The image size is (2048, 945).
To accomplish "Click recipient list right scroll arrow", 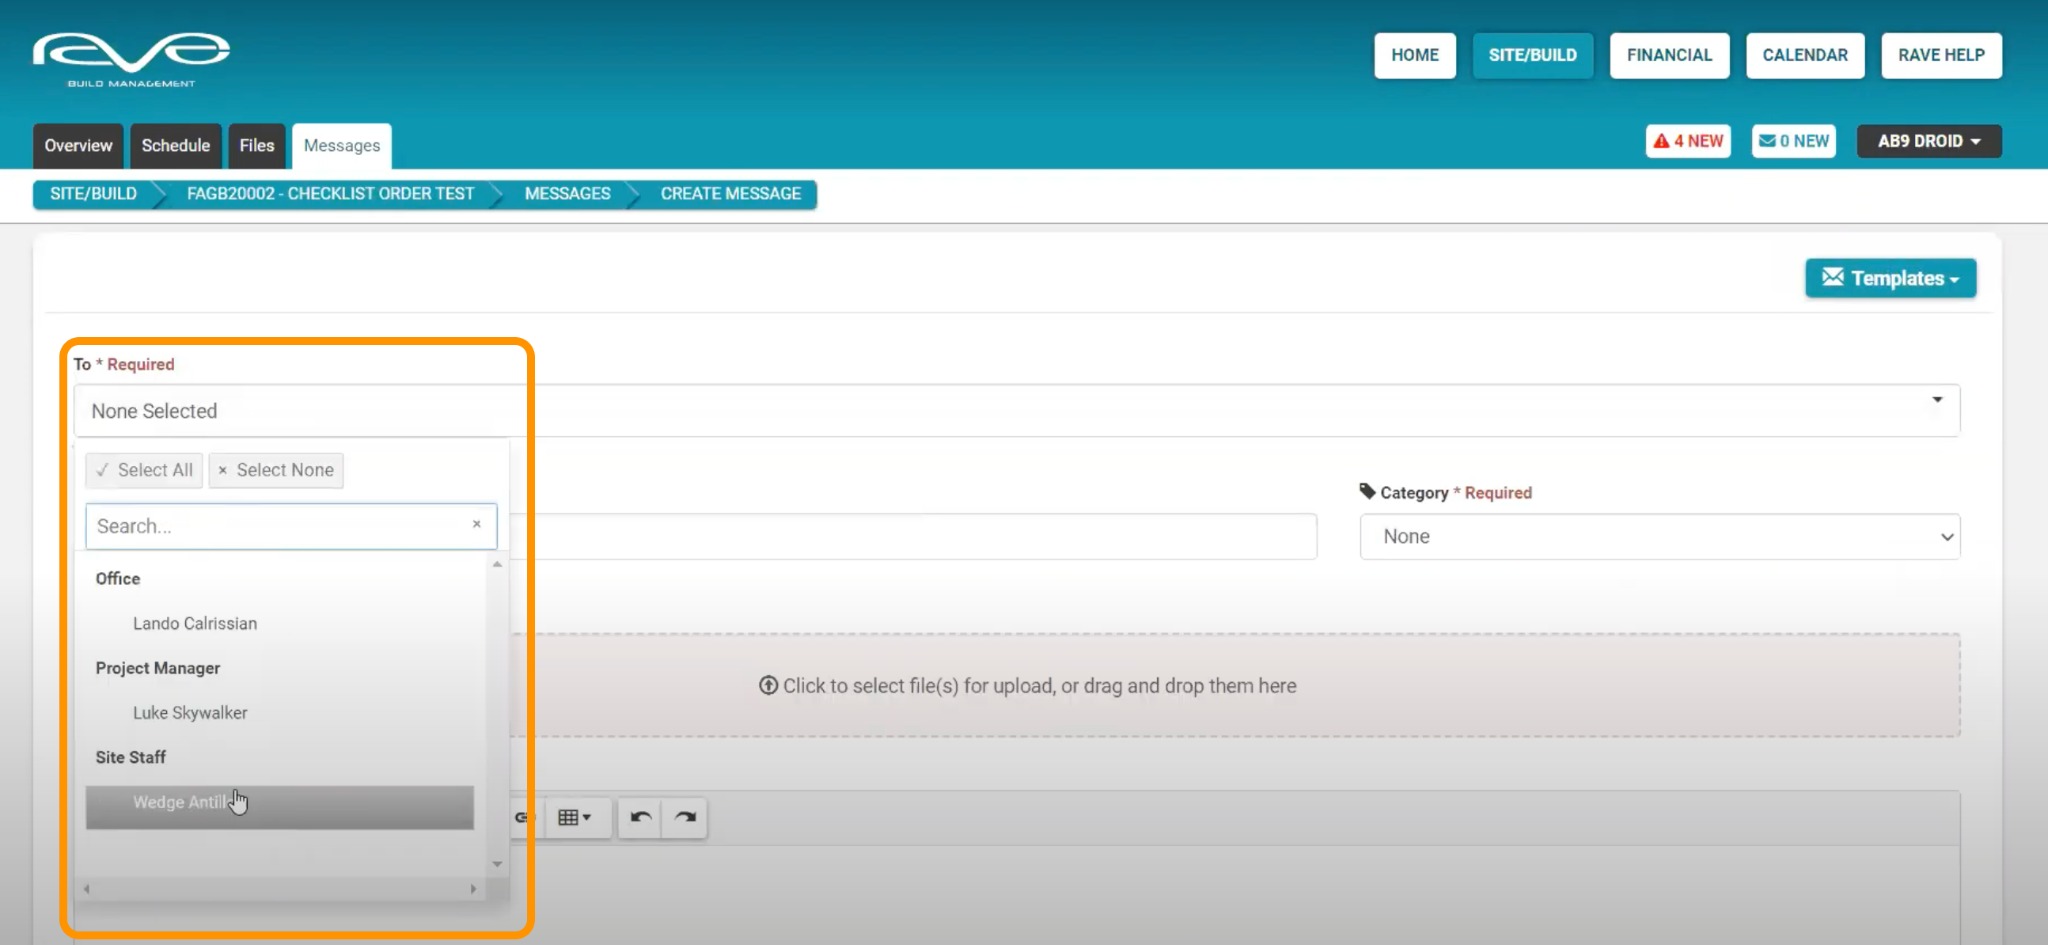I will [x=473, y=889].
